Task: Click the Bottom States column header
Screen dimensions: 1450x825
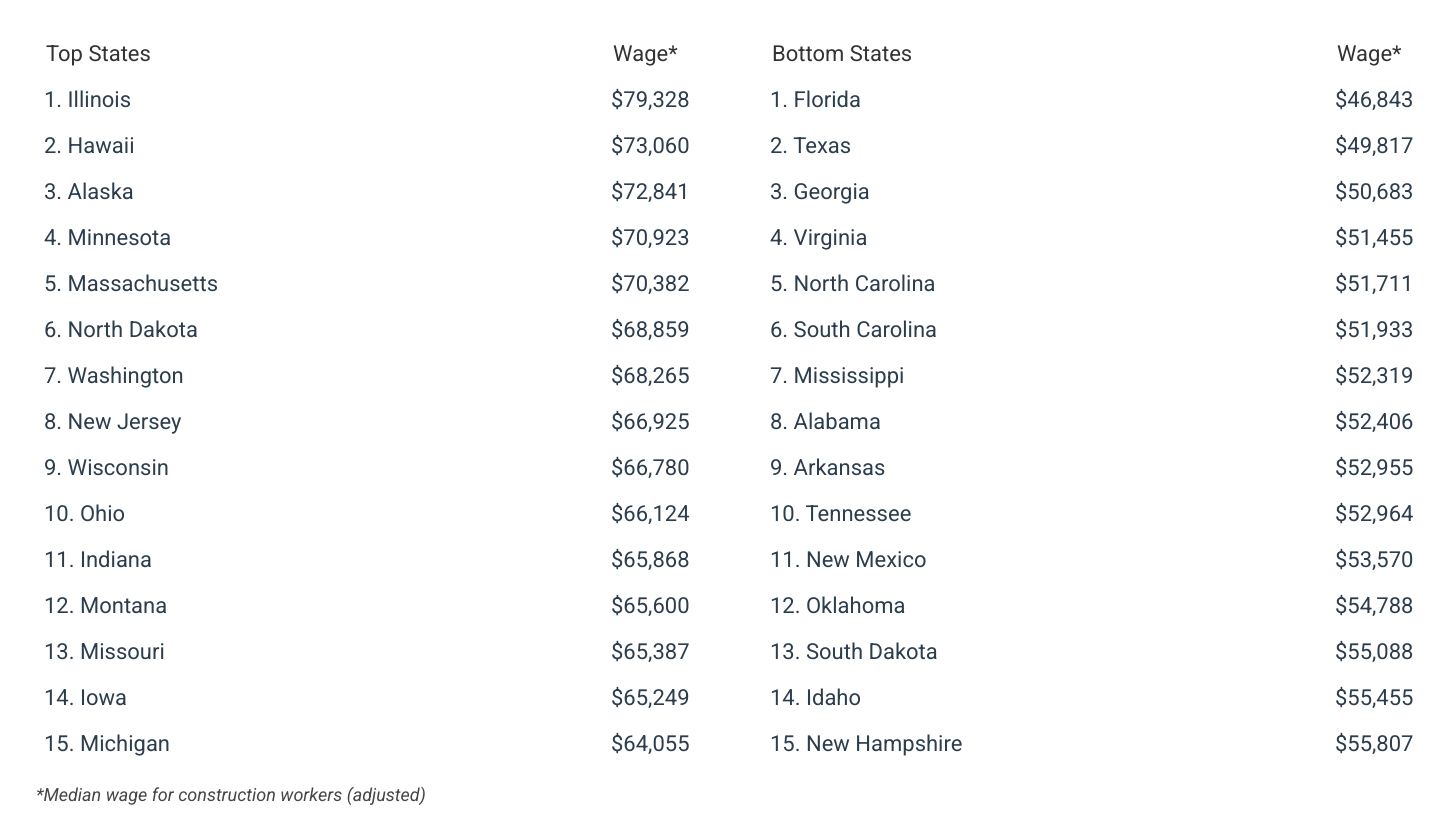Action: 841,54
